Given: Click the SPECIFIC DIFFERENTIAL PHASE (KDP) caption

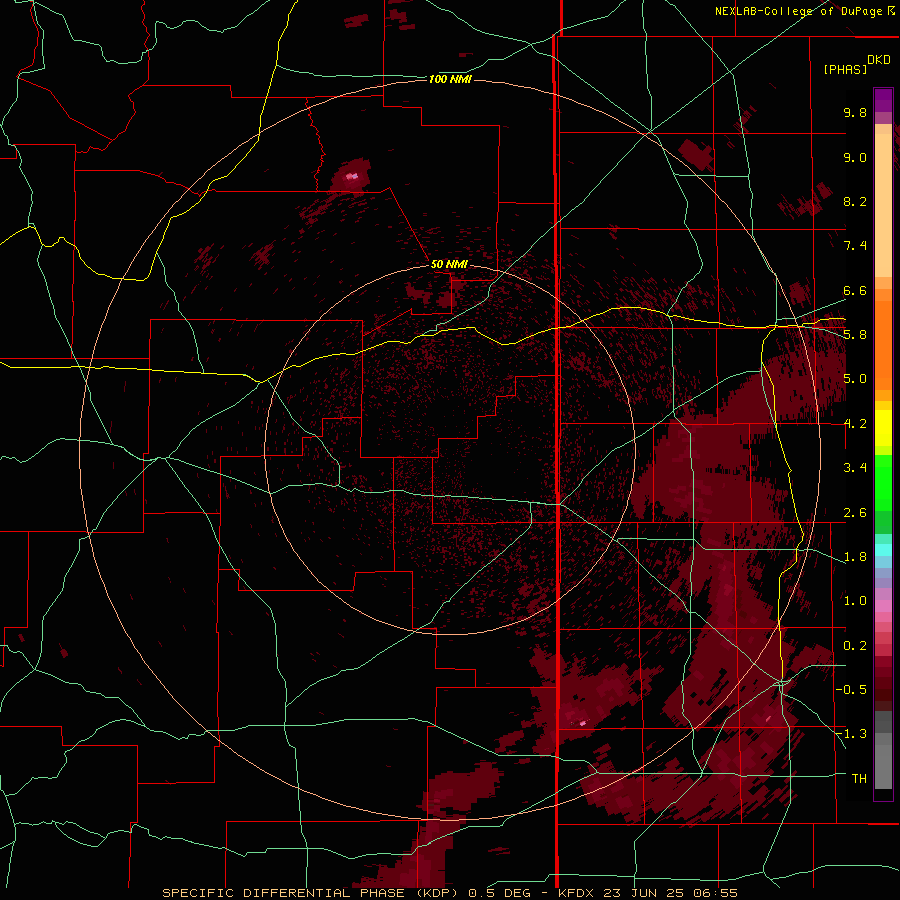Looking at the screenshot, I should pos(310,893).
